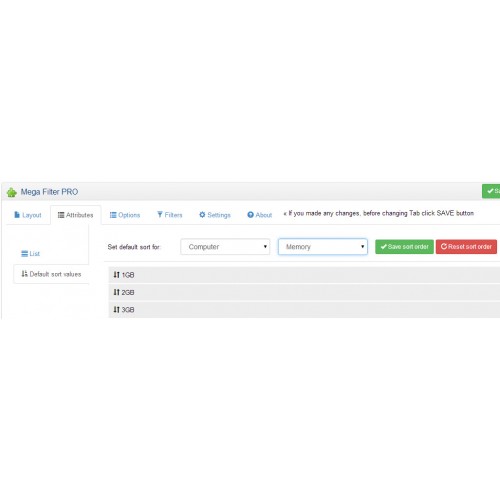This screenshot has height=500, width=500.
Task: Open the Attributes tab
Action: point(76,215)
